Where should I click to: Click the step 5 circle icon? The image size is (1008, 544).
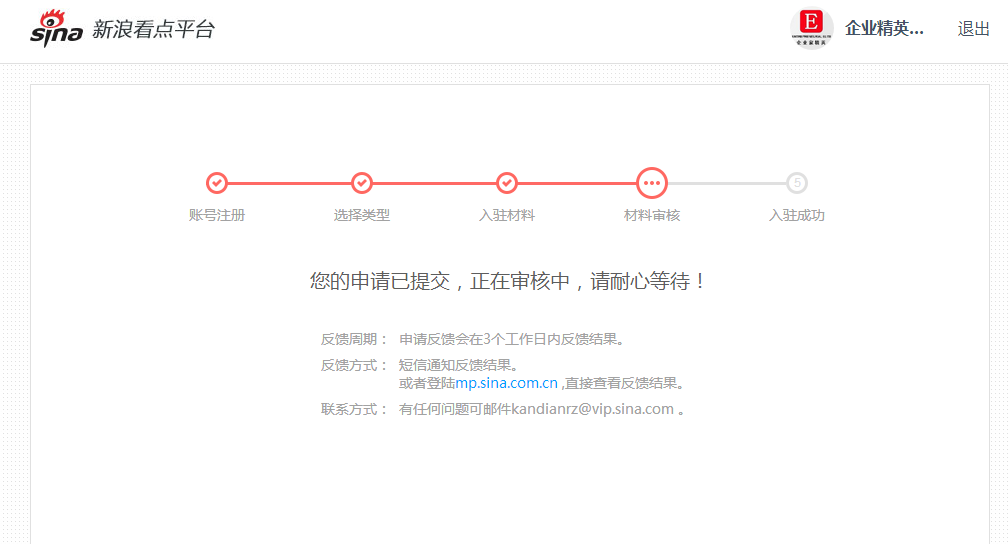pos(797,183)
